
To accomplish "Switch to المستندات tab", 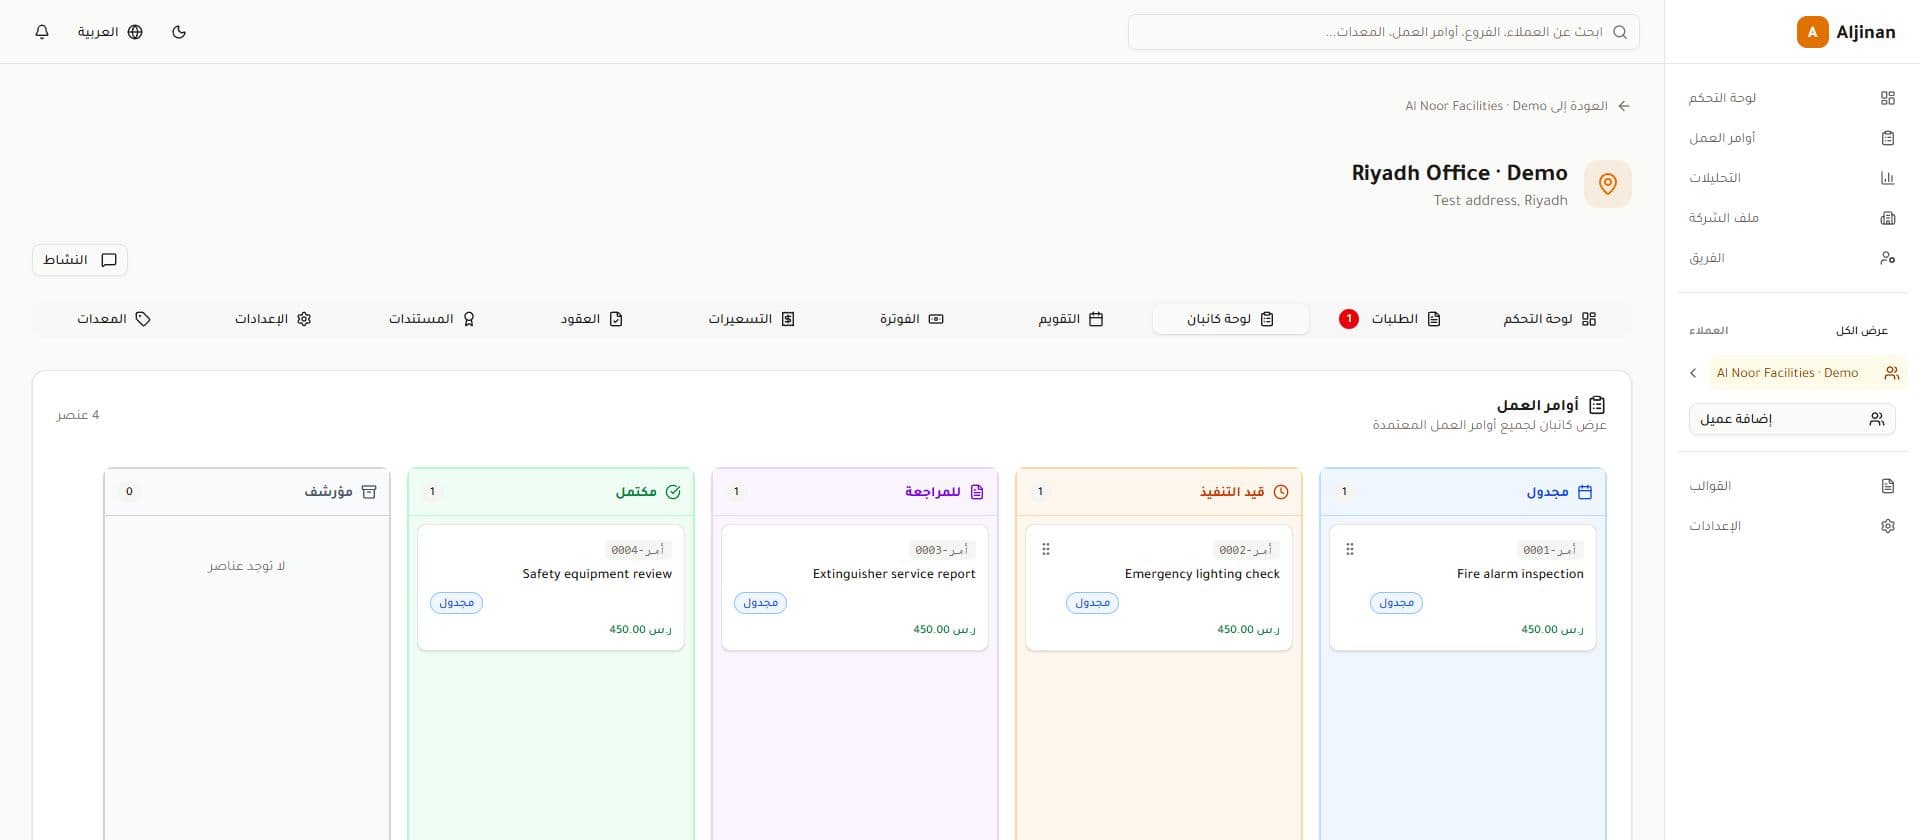I will (x=432, y=319).
